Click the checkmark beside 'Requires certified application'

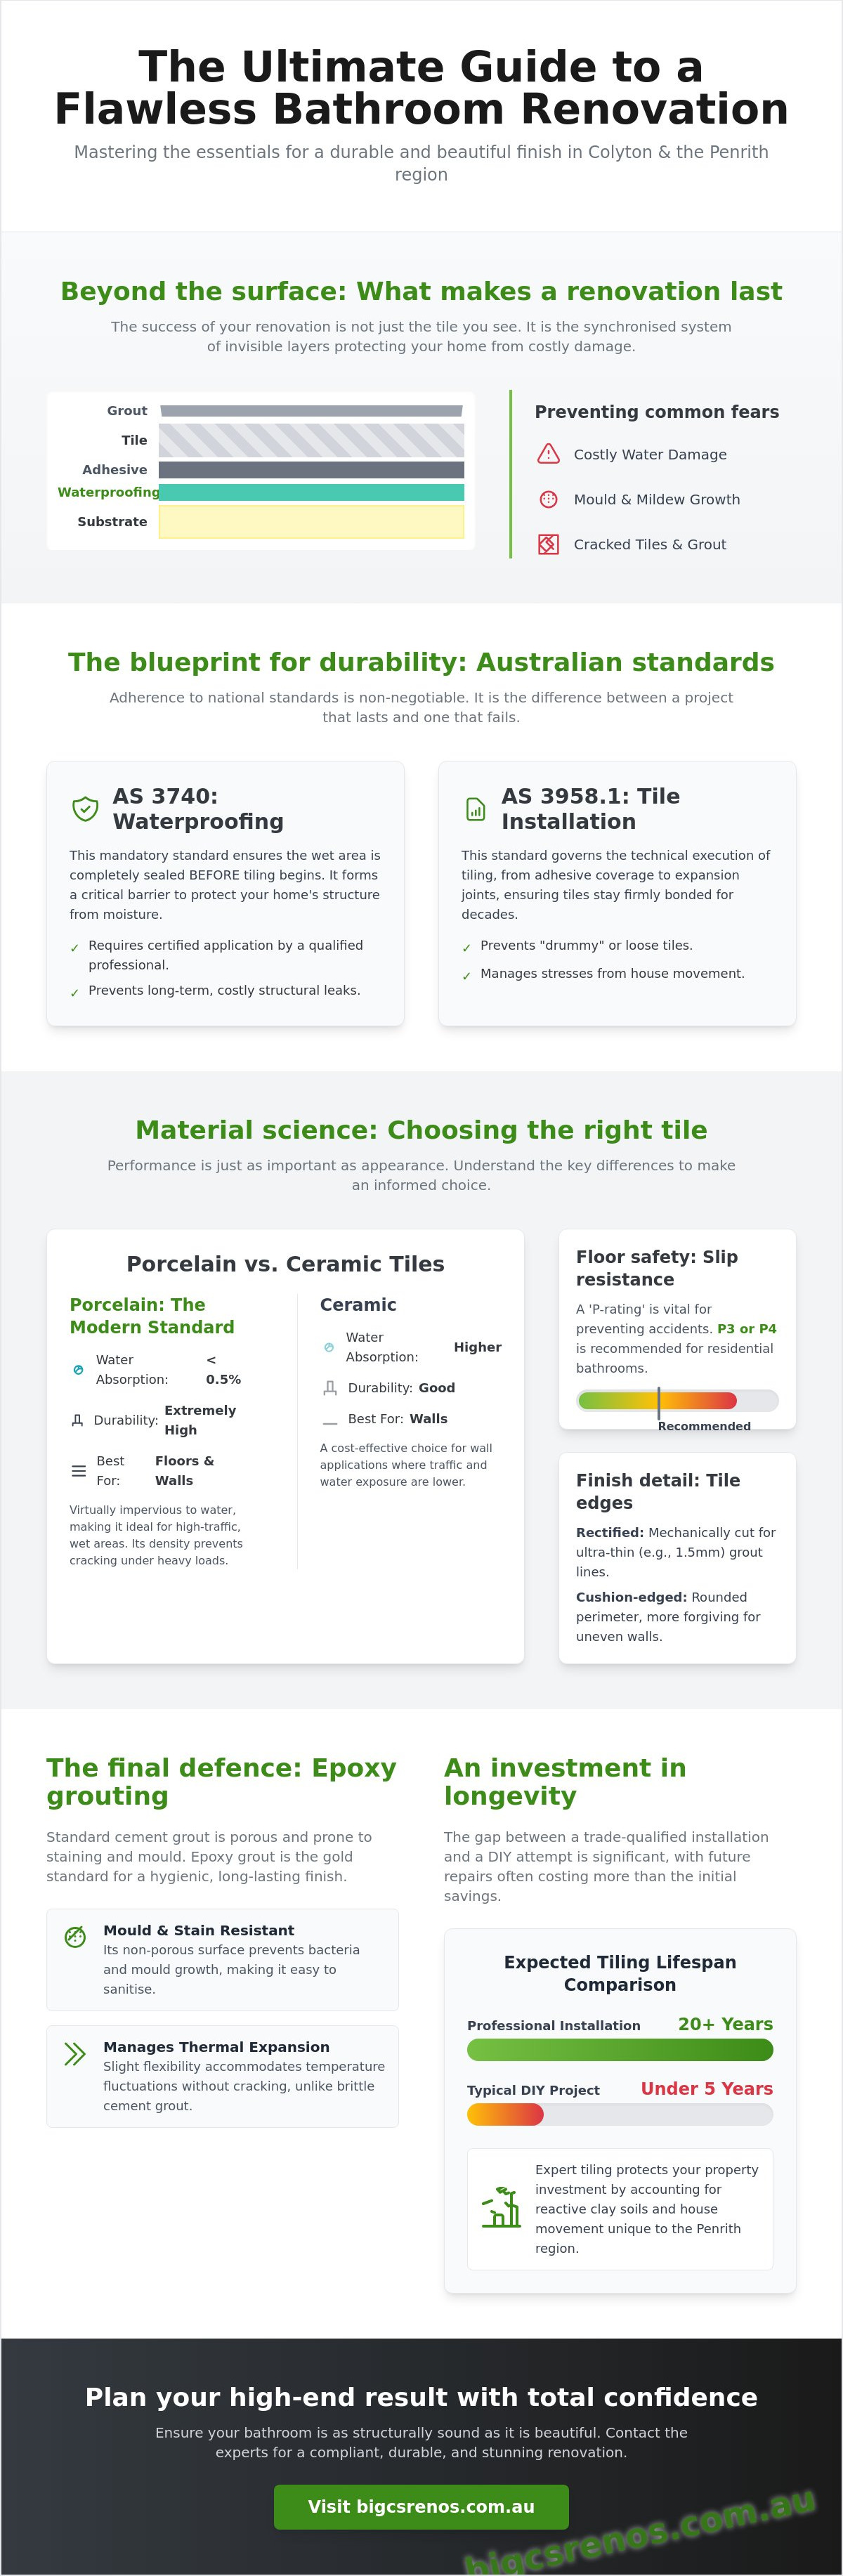74,947
